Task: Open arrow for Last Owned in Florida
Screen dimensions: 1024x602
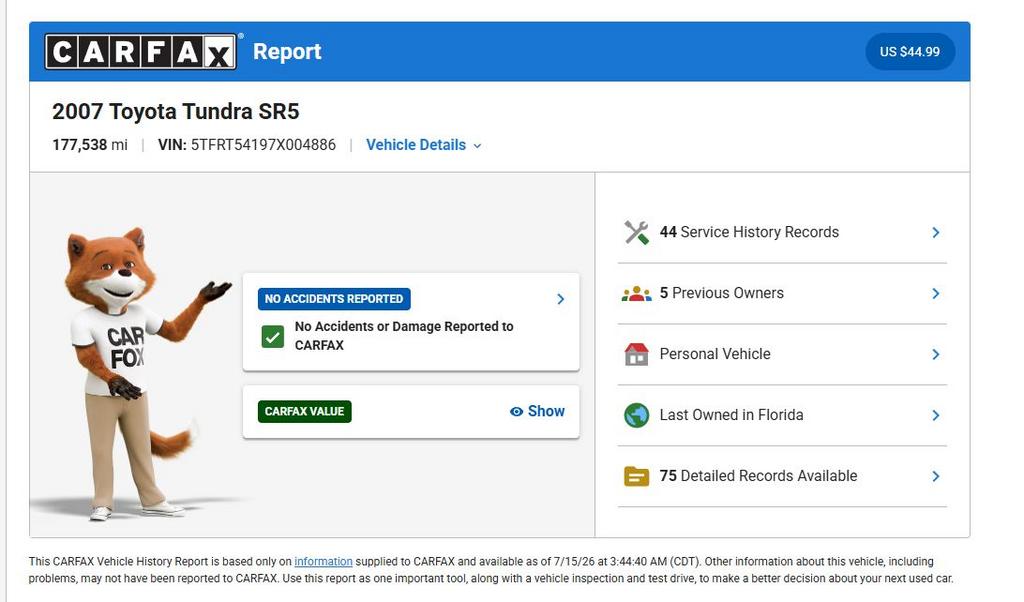Action: click(x=935, y=415)
